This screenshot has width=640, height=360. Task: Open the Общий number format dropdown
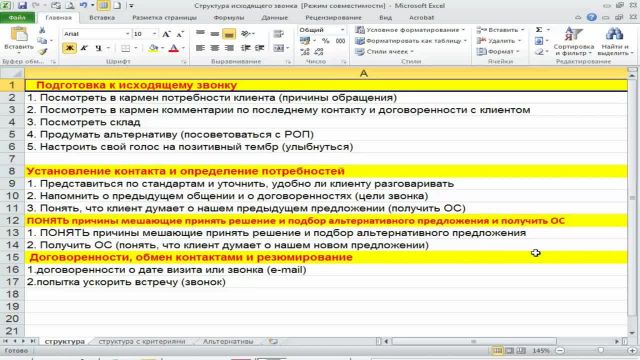(342, 30)
